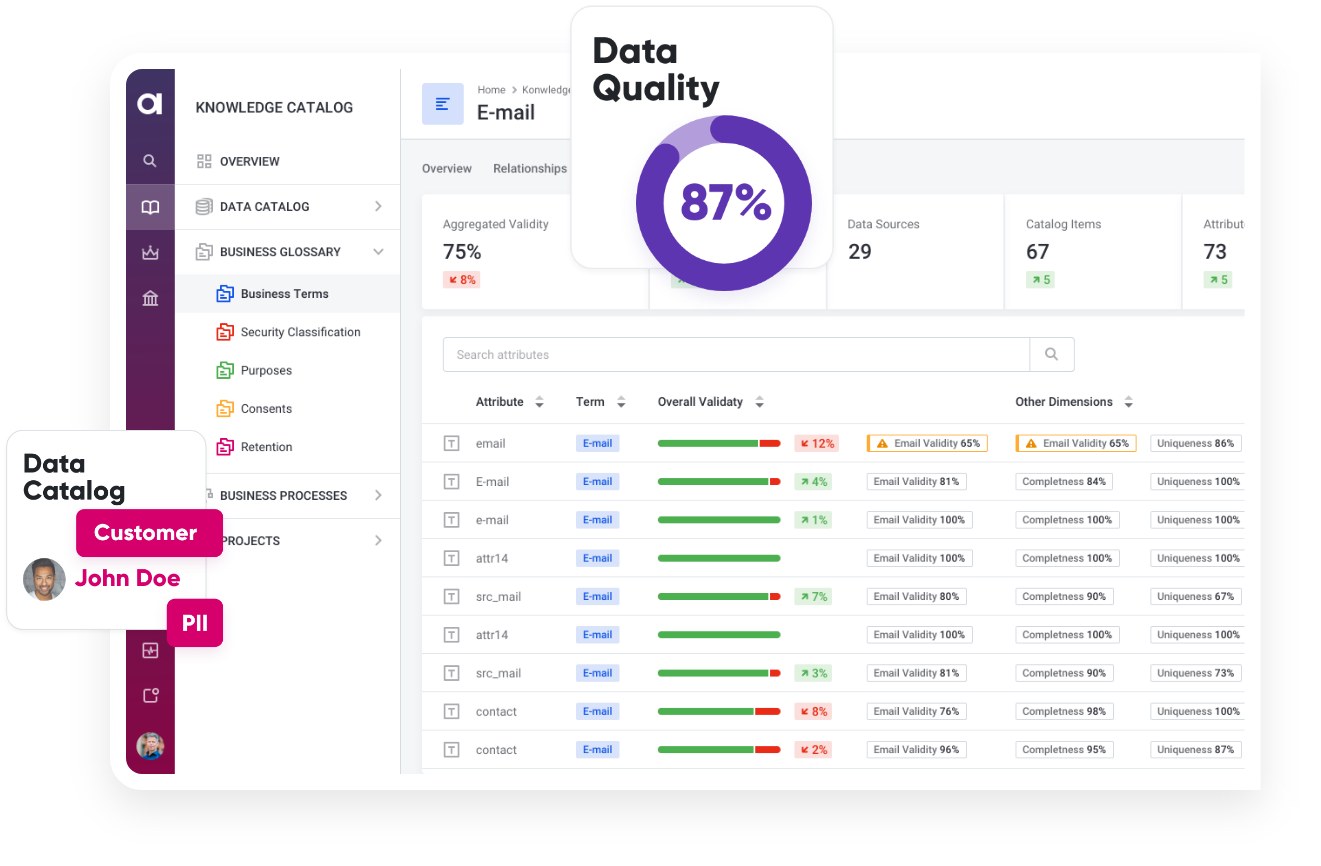Click Completness 84% tag
Image resolution: width=1321 pixels, height=866 pixels.
(1064, 481)
